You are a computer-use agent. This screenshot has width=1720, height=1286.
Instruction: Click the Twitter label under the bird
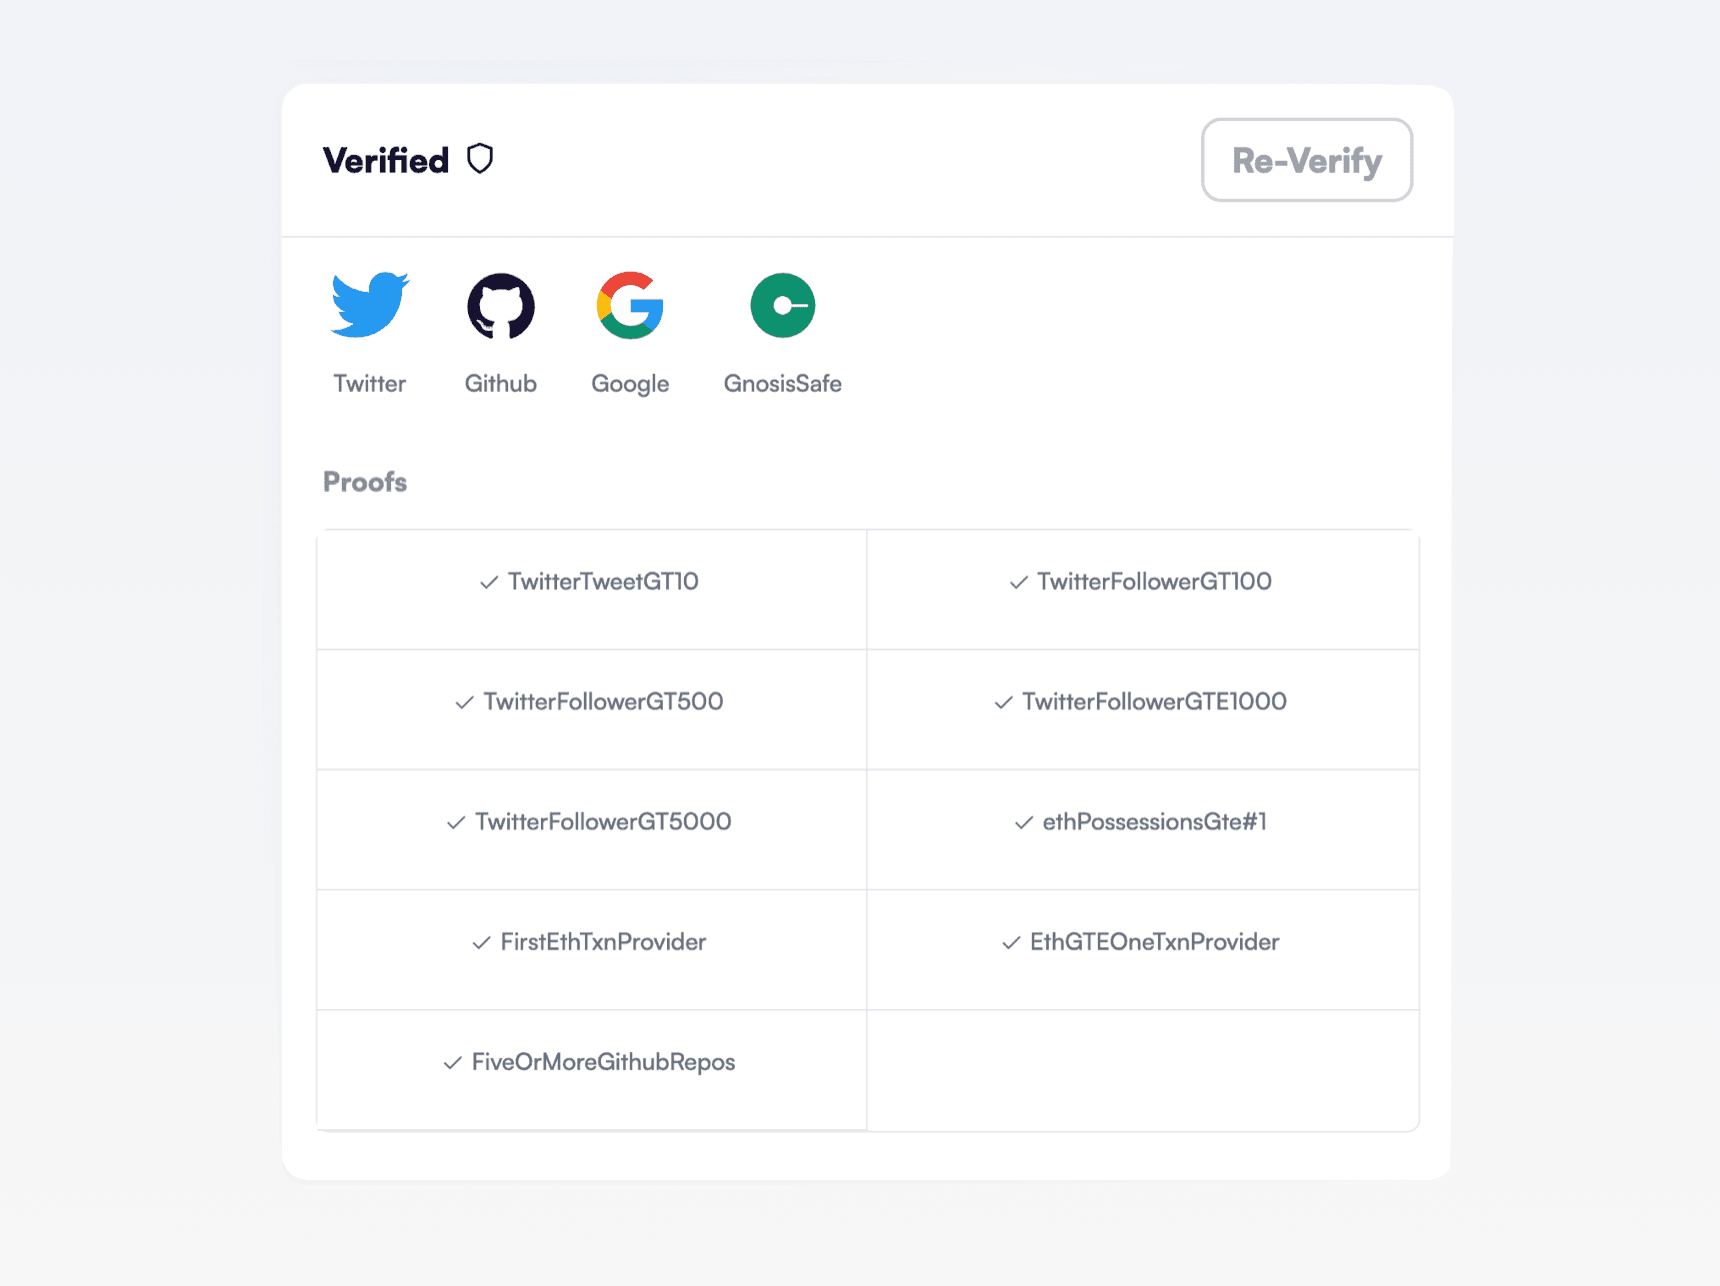(370, 384)
